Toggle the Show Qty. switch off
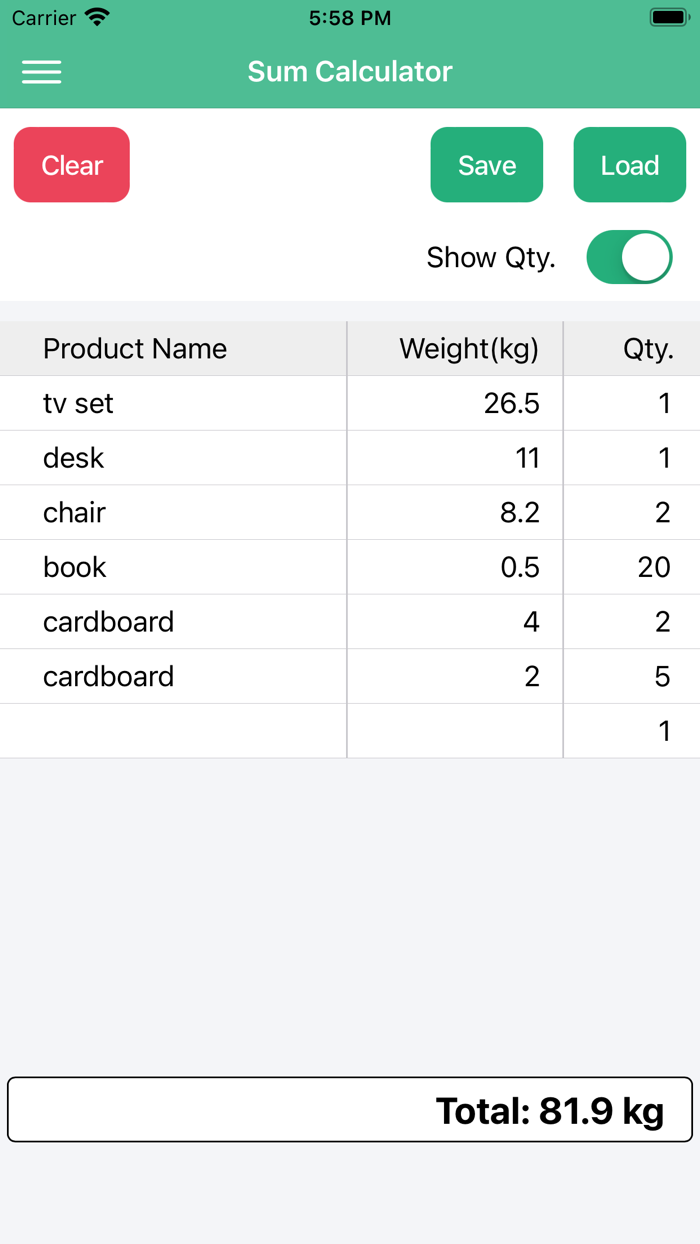700x1244 pixels. (629, 257)
